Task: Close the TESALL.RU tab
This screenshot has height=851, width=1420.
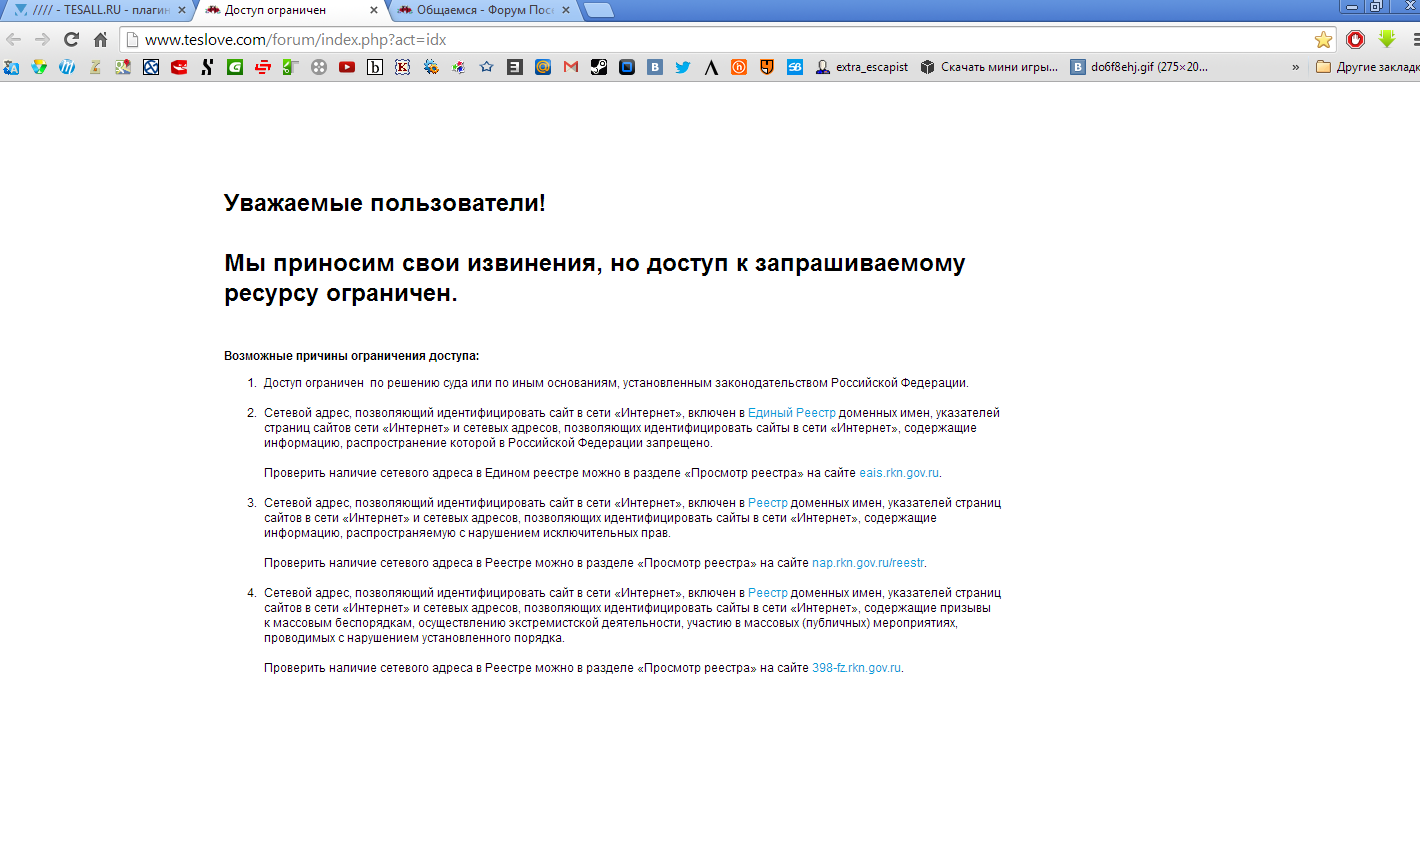Action: (x=182, y=10)
